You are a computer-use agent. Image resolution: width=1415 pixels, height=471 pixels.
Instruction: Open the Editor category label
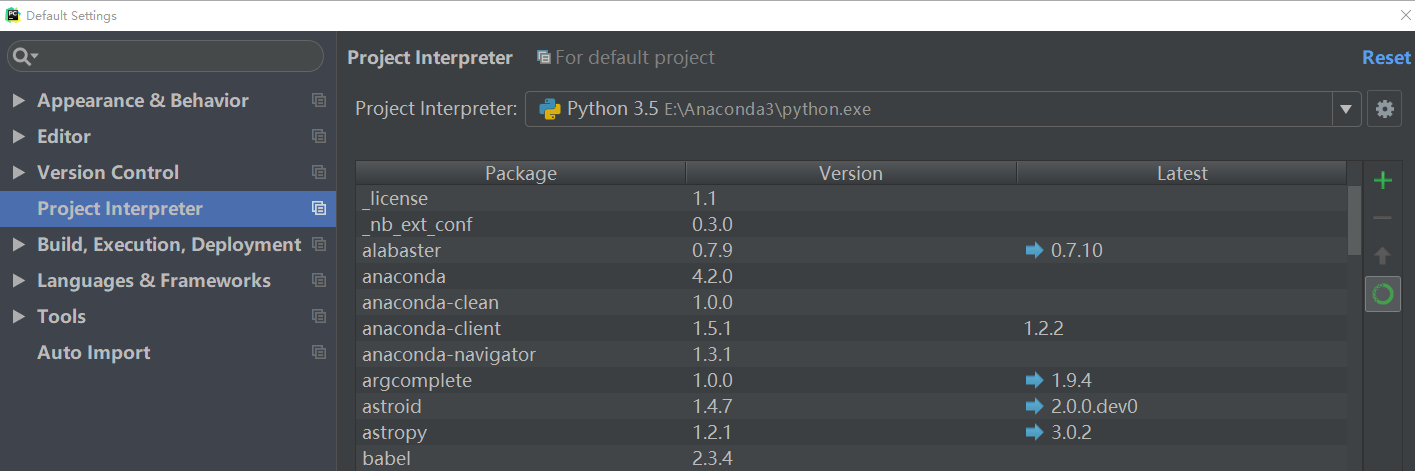click(64, 136)
